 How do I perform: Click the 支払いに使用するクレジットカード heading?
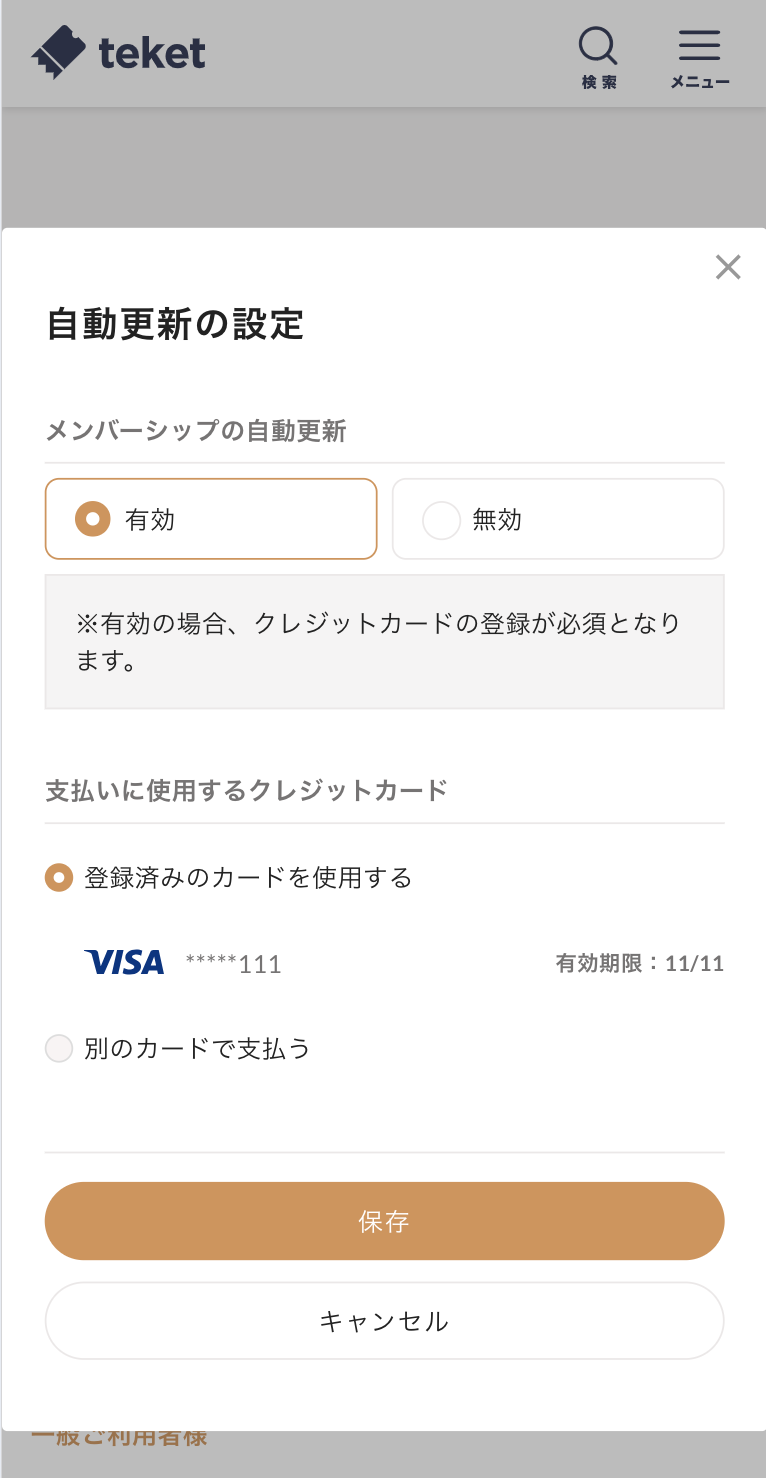point(246,791)
